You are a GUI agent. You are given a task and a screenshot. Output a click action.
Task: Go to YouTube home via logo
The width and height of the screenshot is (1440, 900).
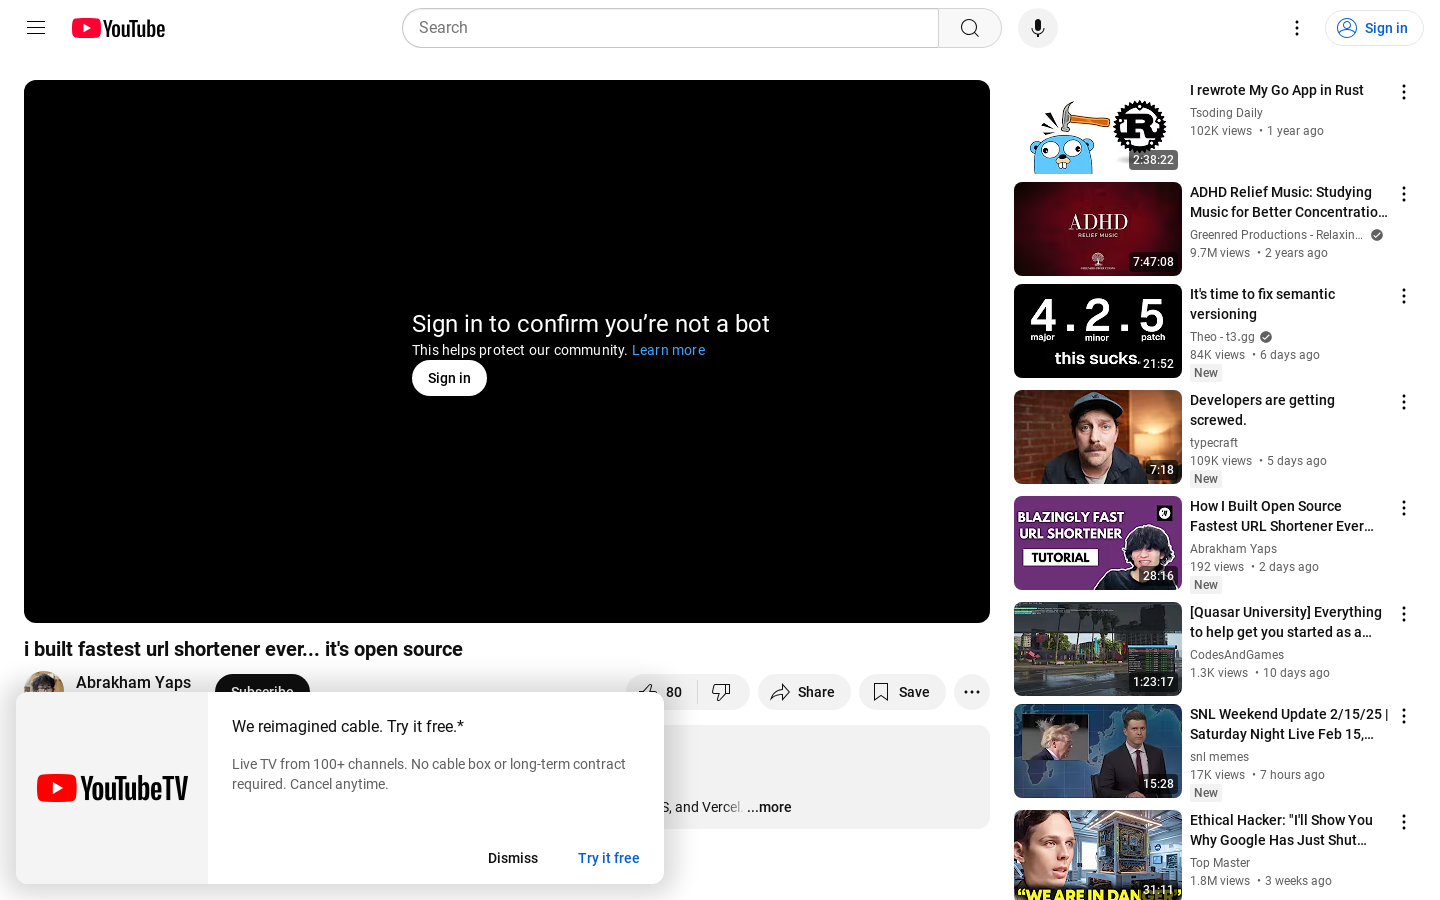pos(118,28)
